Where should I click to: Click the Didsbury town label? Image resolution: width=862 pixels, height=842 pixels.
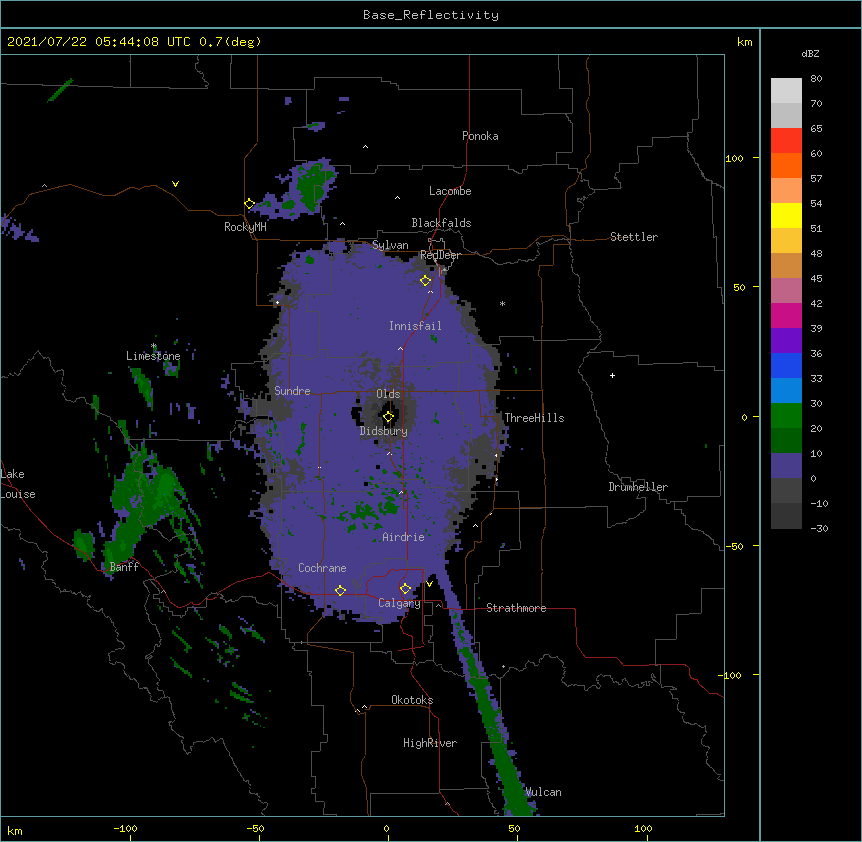click(x=384, y=431)
